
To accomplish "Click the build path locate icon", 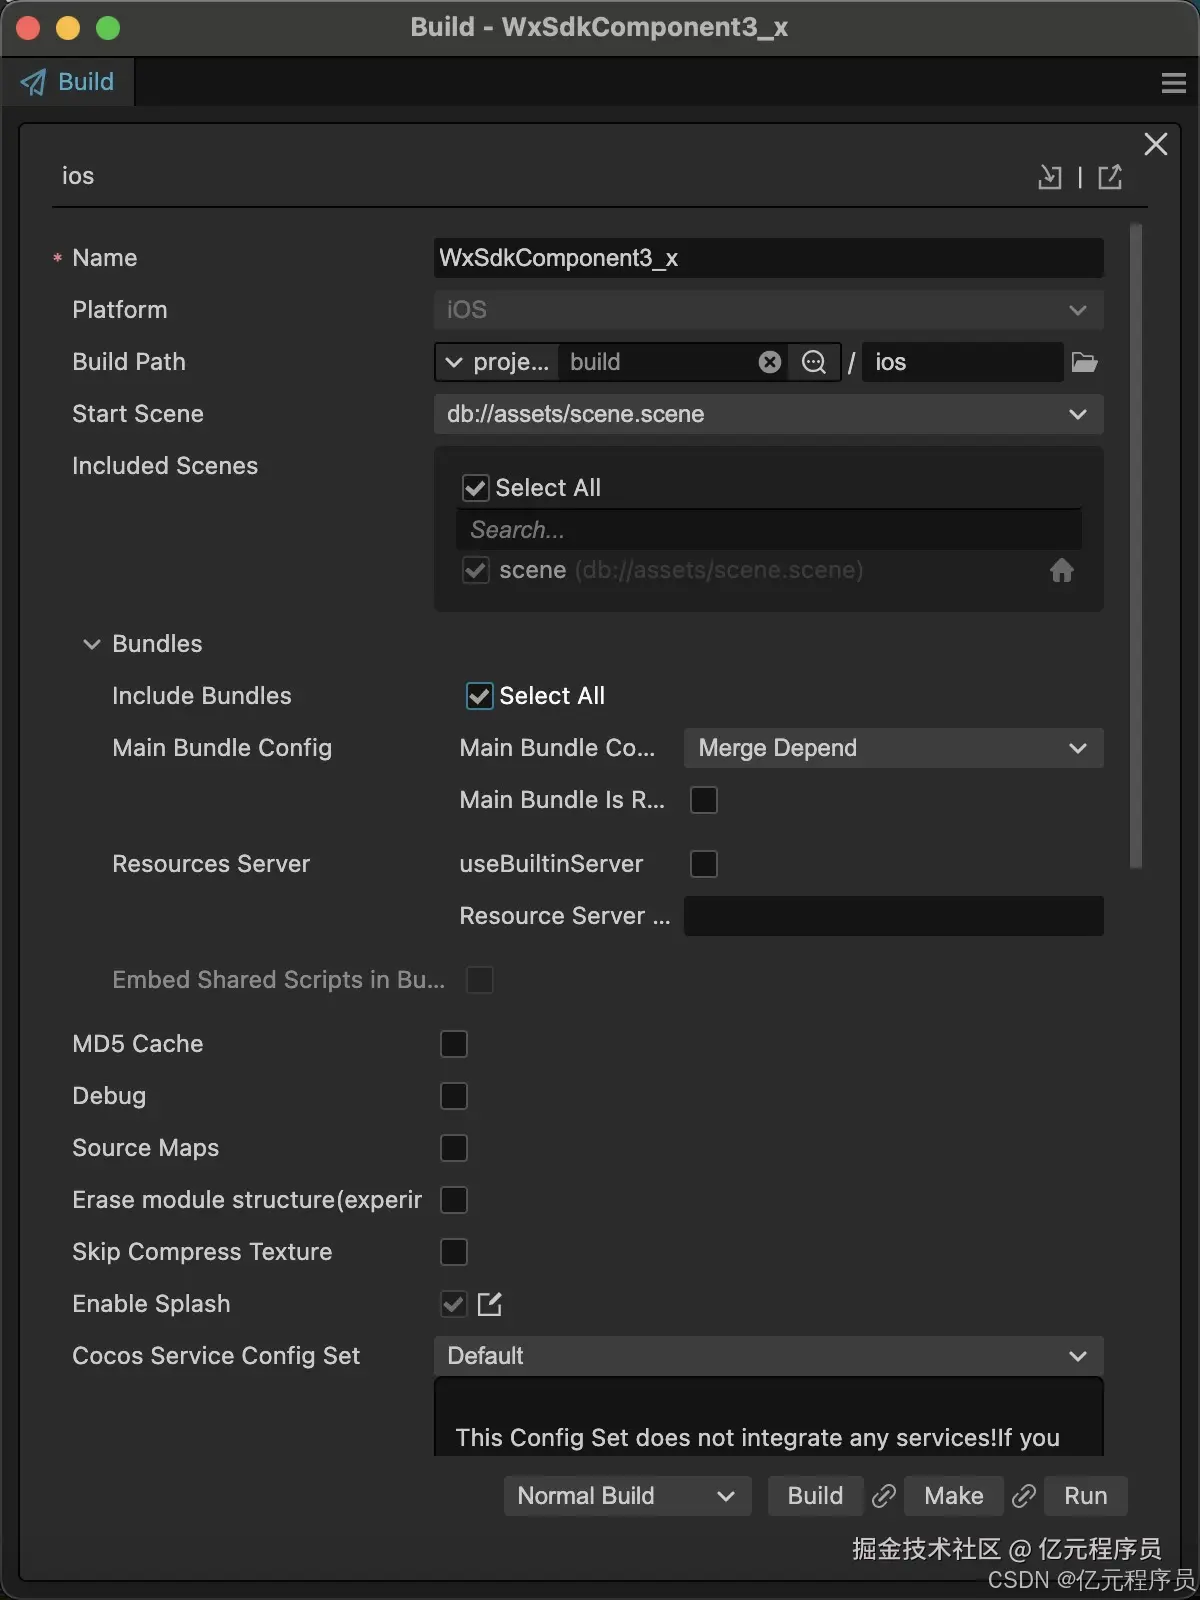I will tap(814, 362).
